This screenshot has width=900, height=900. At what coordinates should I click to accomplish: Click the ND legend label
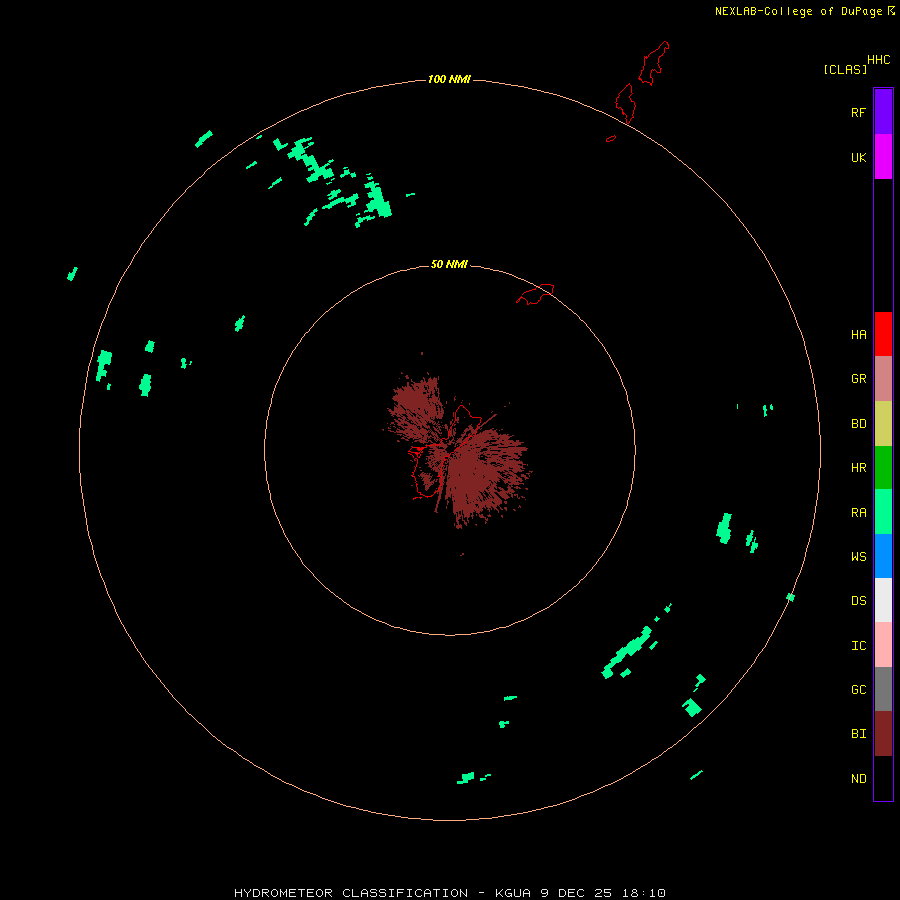pyautogui.click(x=858, y=779)
